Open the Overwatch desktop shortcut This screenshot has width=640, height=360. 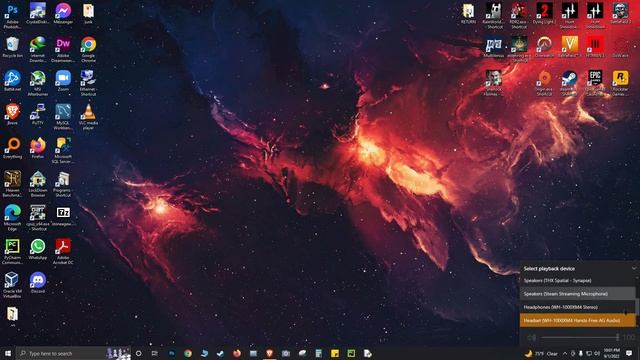pos(544,47)
